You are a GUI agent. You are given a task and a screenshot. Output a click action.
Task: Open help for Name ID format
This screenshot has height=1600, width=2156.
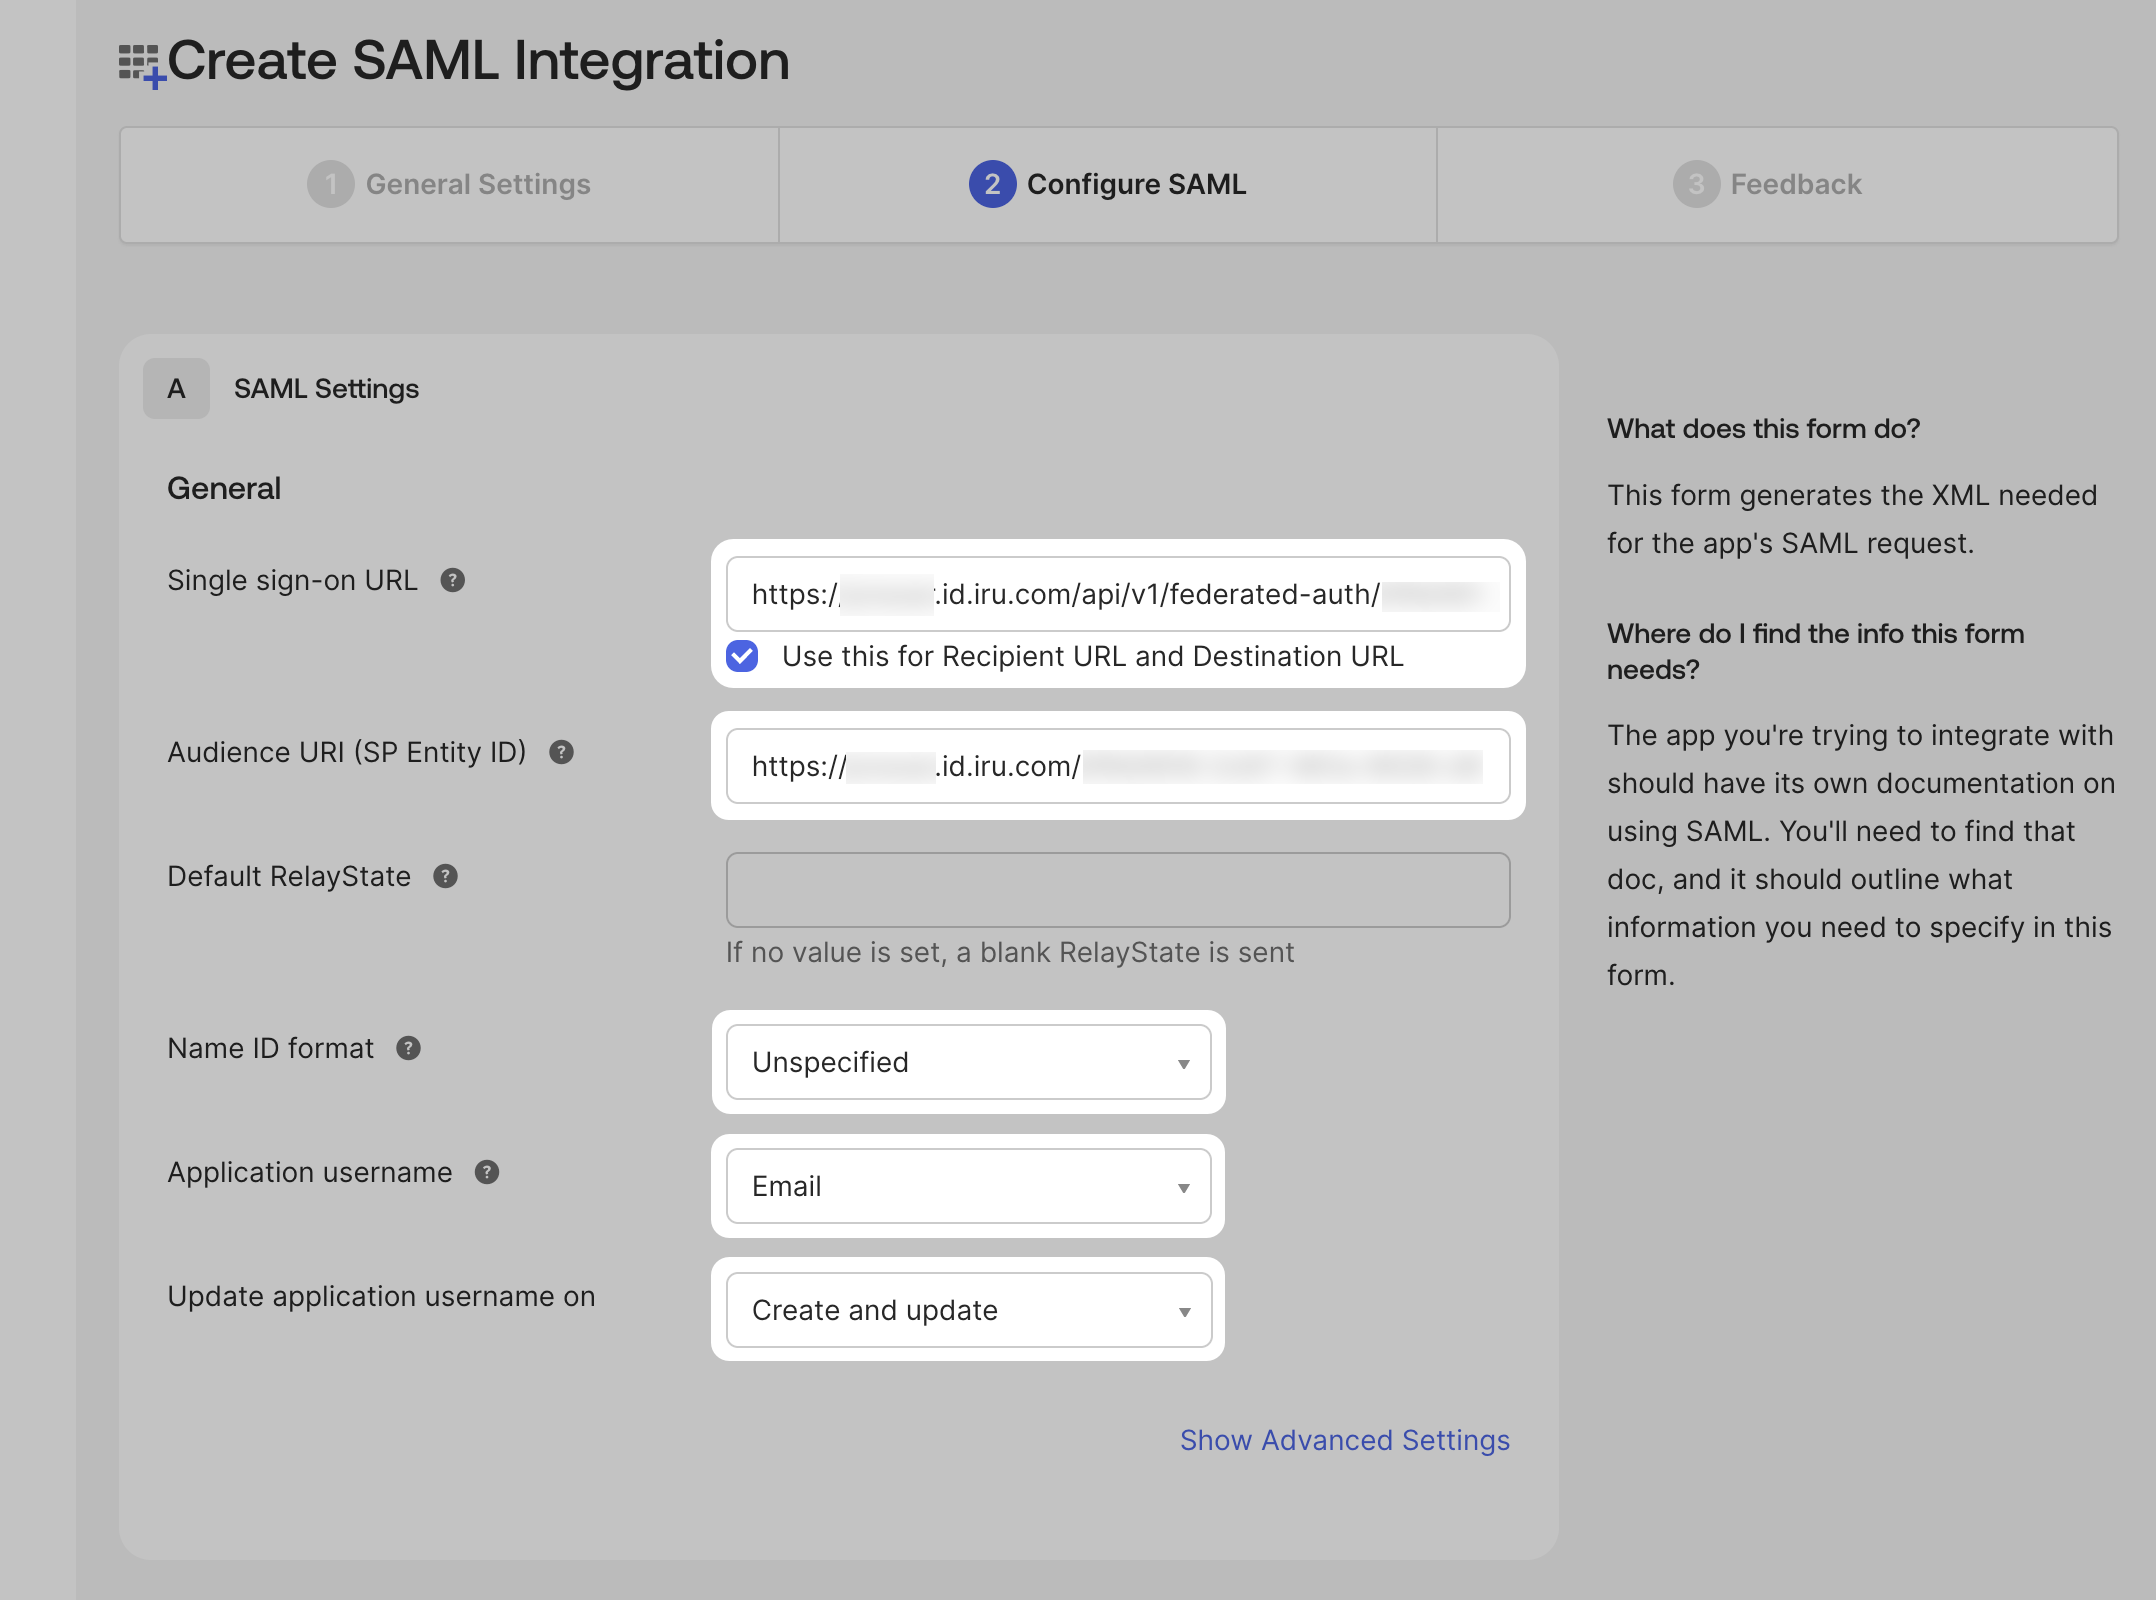[x=409, y=1048]
